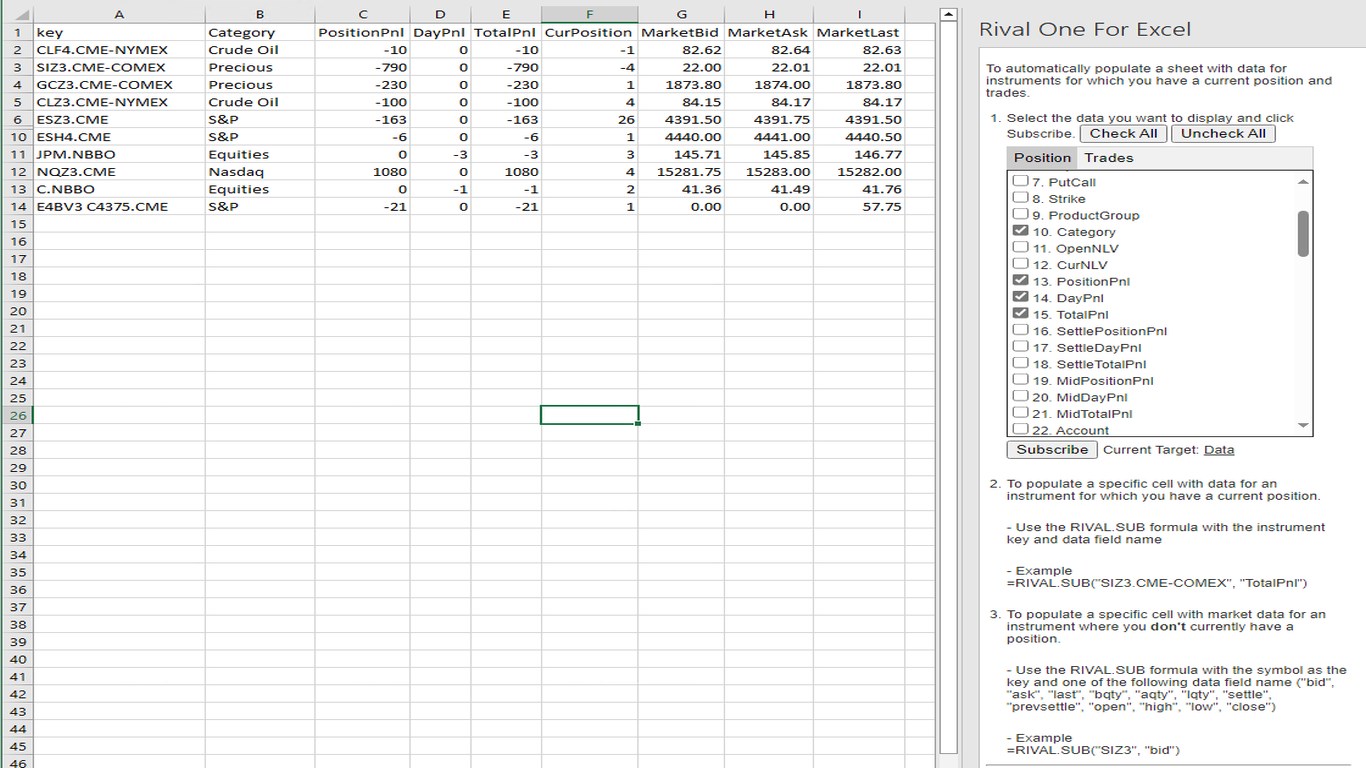This screenshot has width=1366, height=768.
Task: Select the E4BV3 C4375.CME cell
Action: point(119,207)
